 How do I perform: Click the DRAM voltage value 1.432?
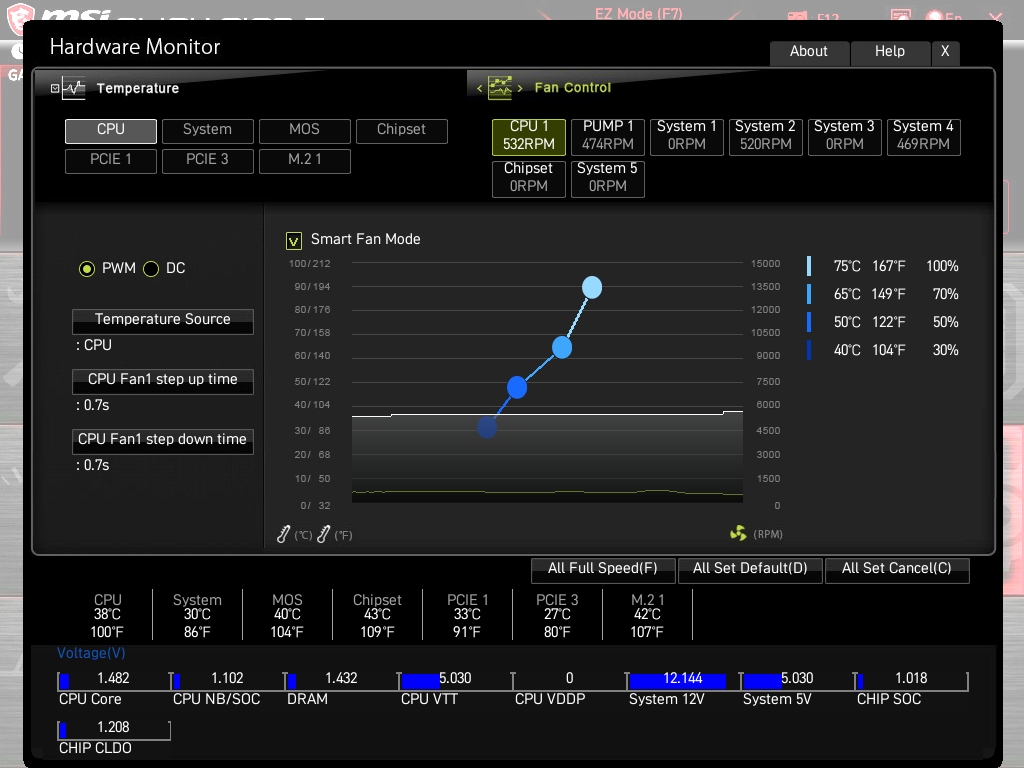point(342,679)
